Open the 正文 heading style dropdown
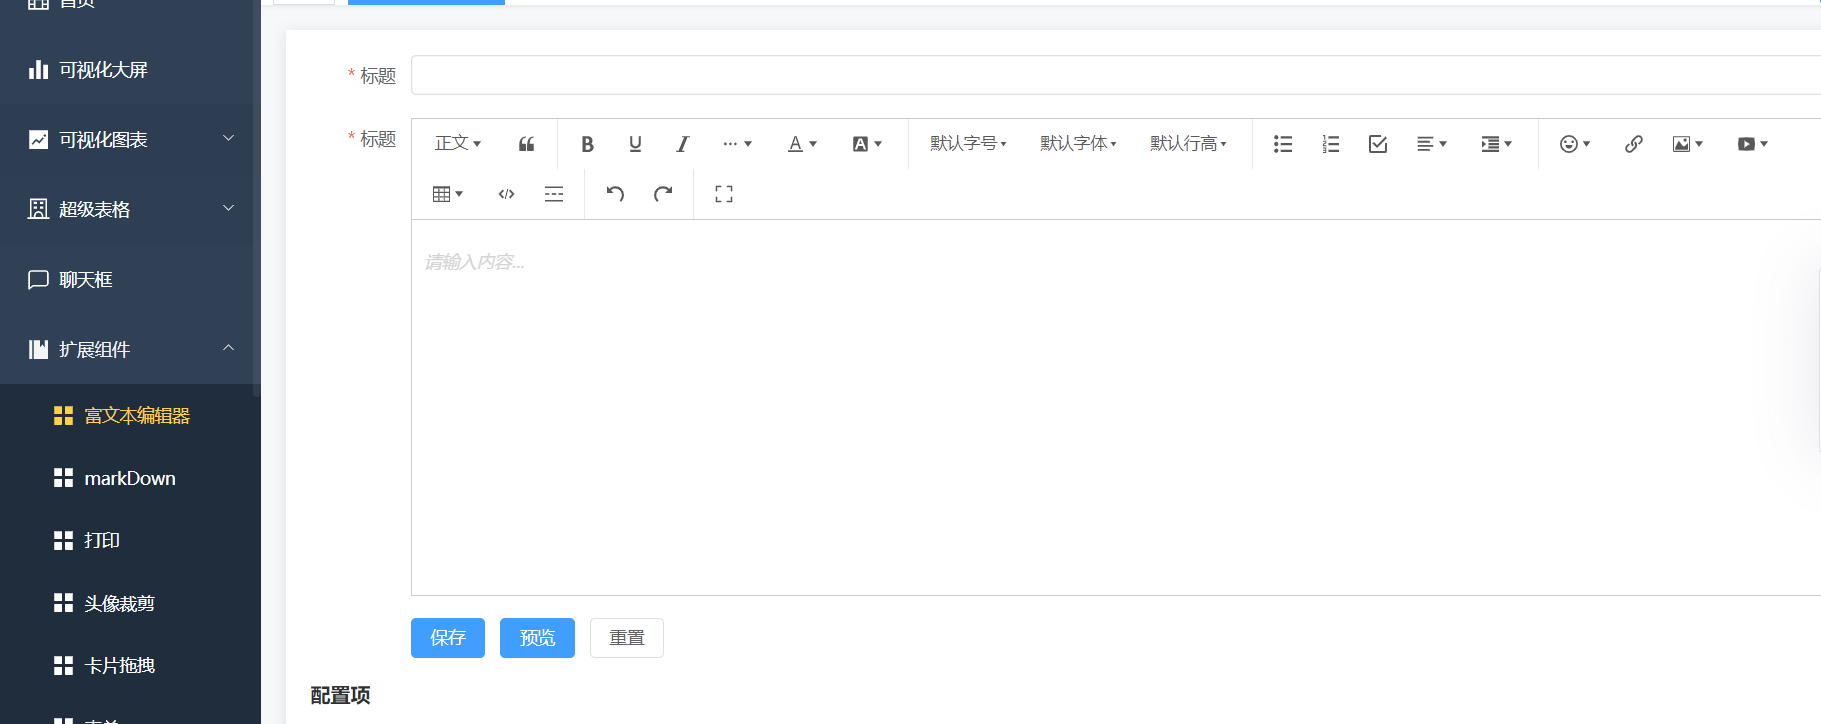The image size is (1821, 724). pyautogui.click(x=458, y=144)
